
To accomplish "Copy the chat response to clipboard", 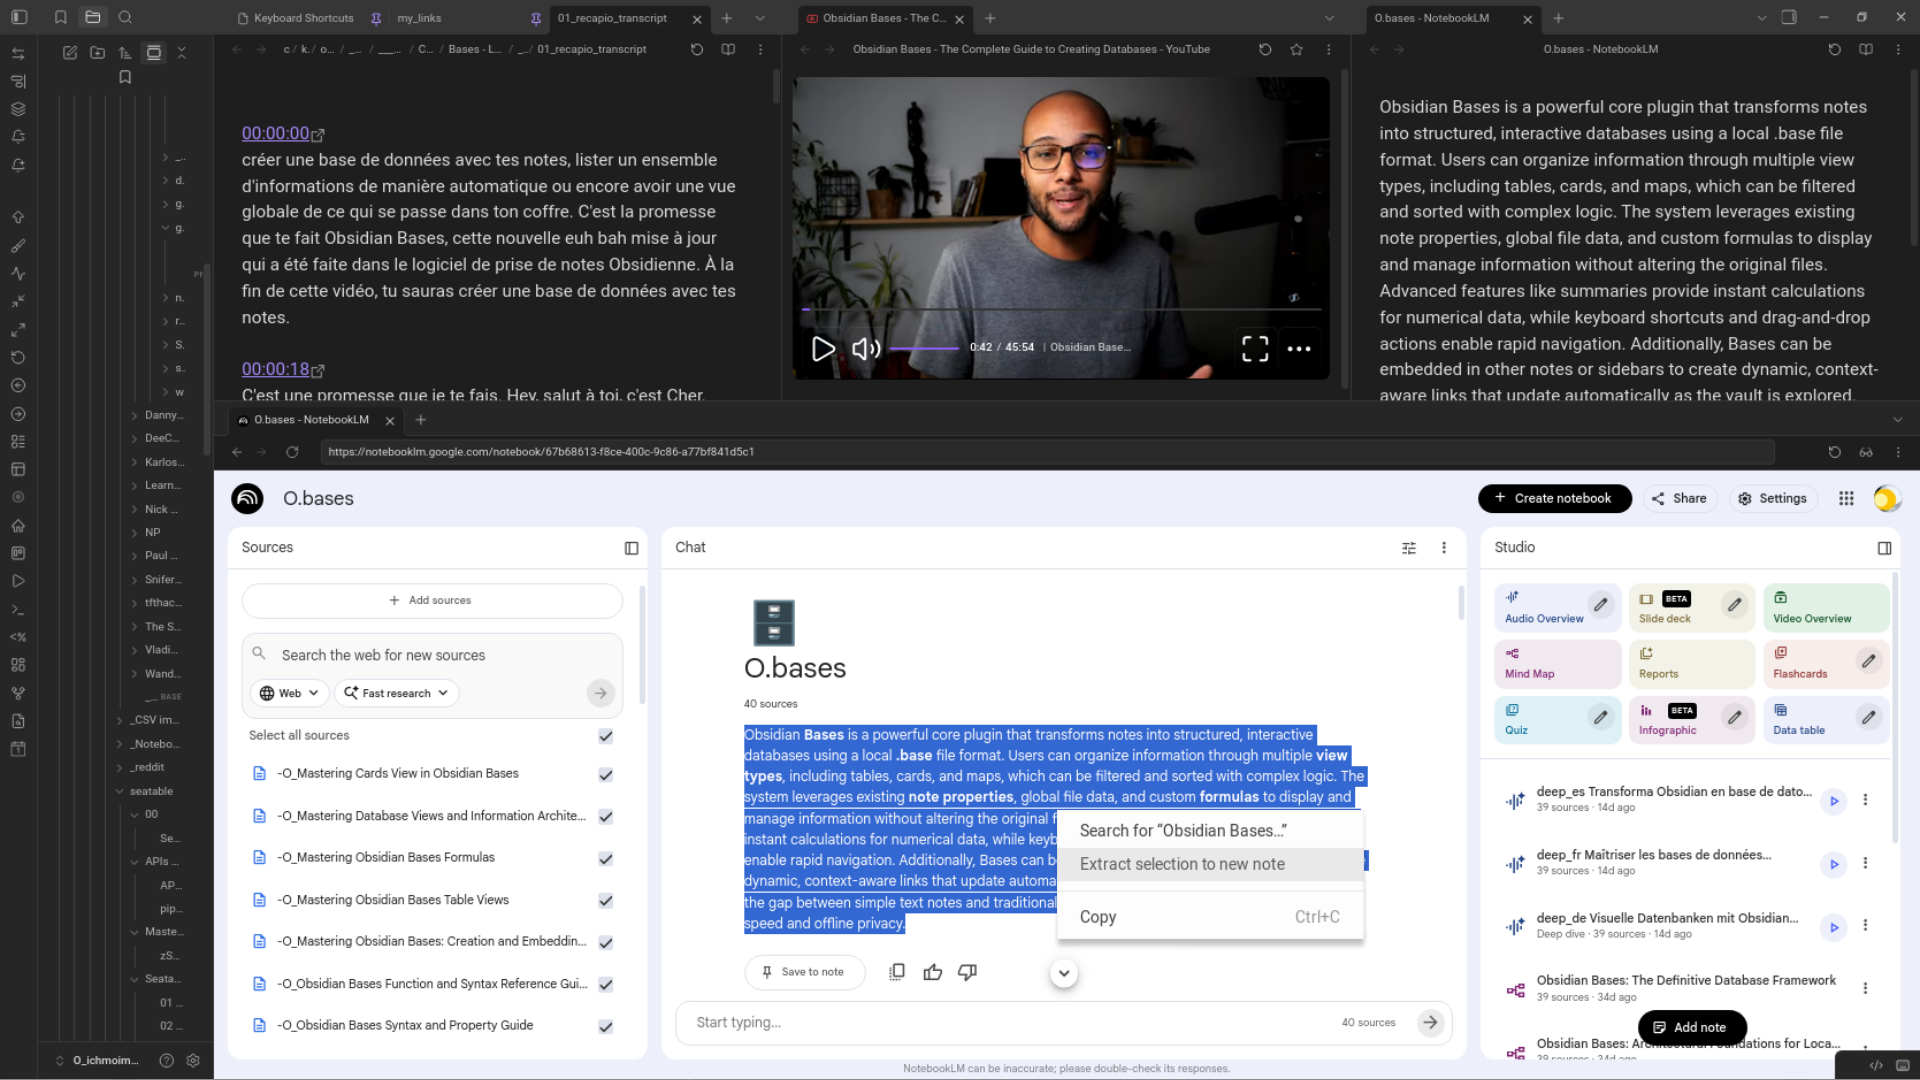I will pos(897,972).
